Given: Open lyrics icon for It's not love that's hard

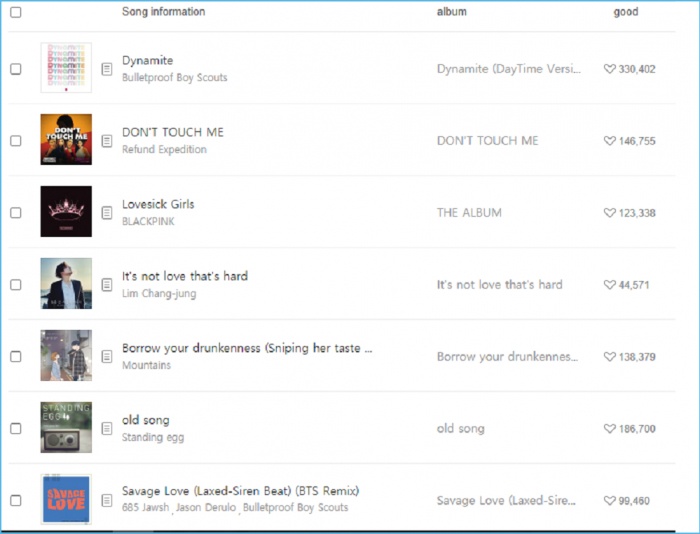Looking at the screenshot, I should click(x=107, y=285).
